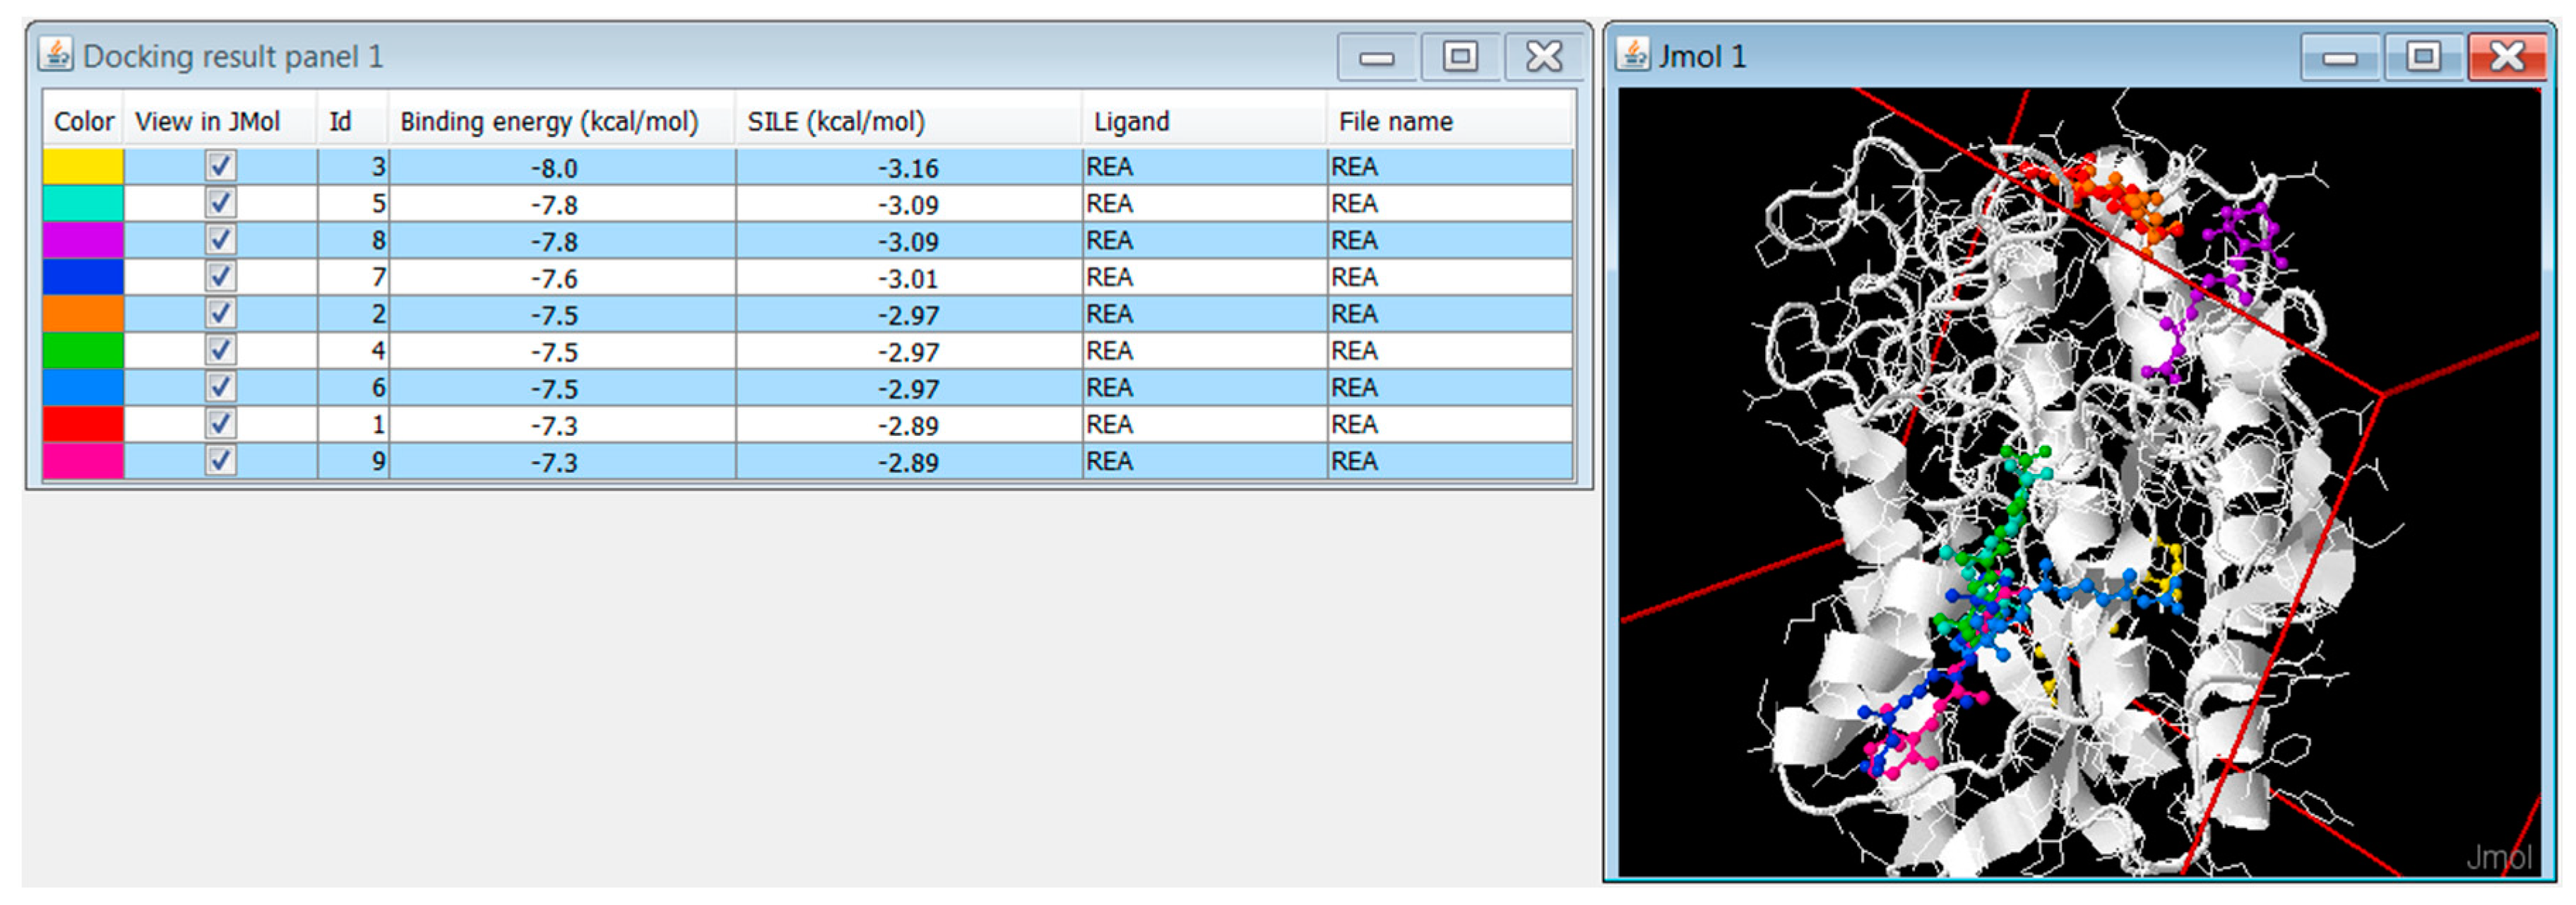Click the dark blue swatch for Id 7
The height and width of the screenshot is (905, 2576).
pos(83,277)
